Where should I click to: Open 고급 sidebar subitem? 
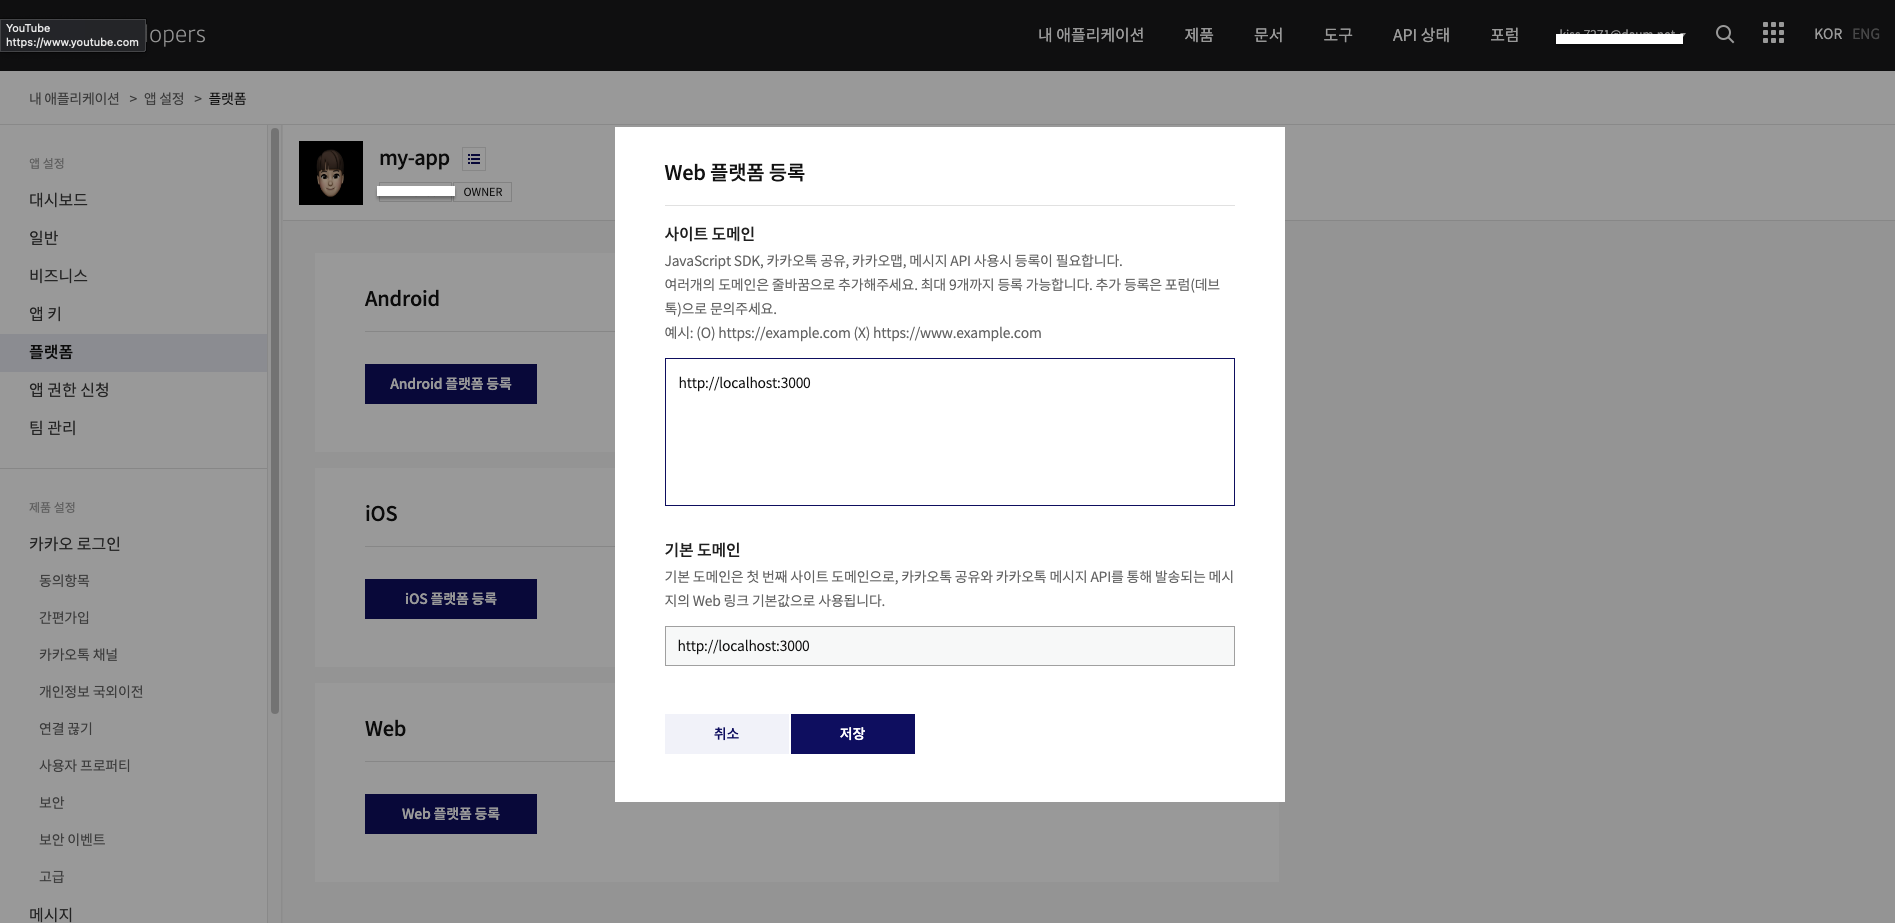click(x=52, y=877)
